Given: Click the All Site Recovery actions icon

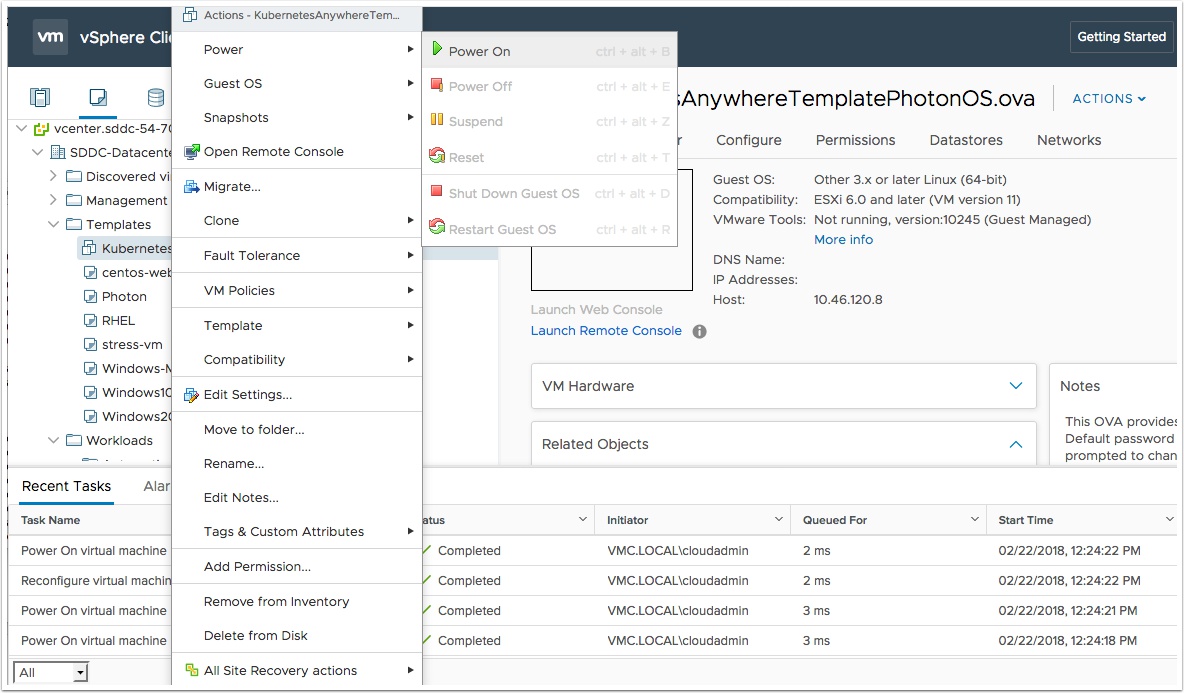Looking at the screenshot, I should 192,670.
